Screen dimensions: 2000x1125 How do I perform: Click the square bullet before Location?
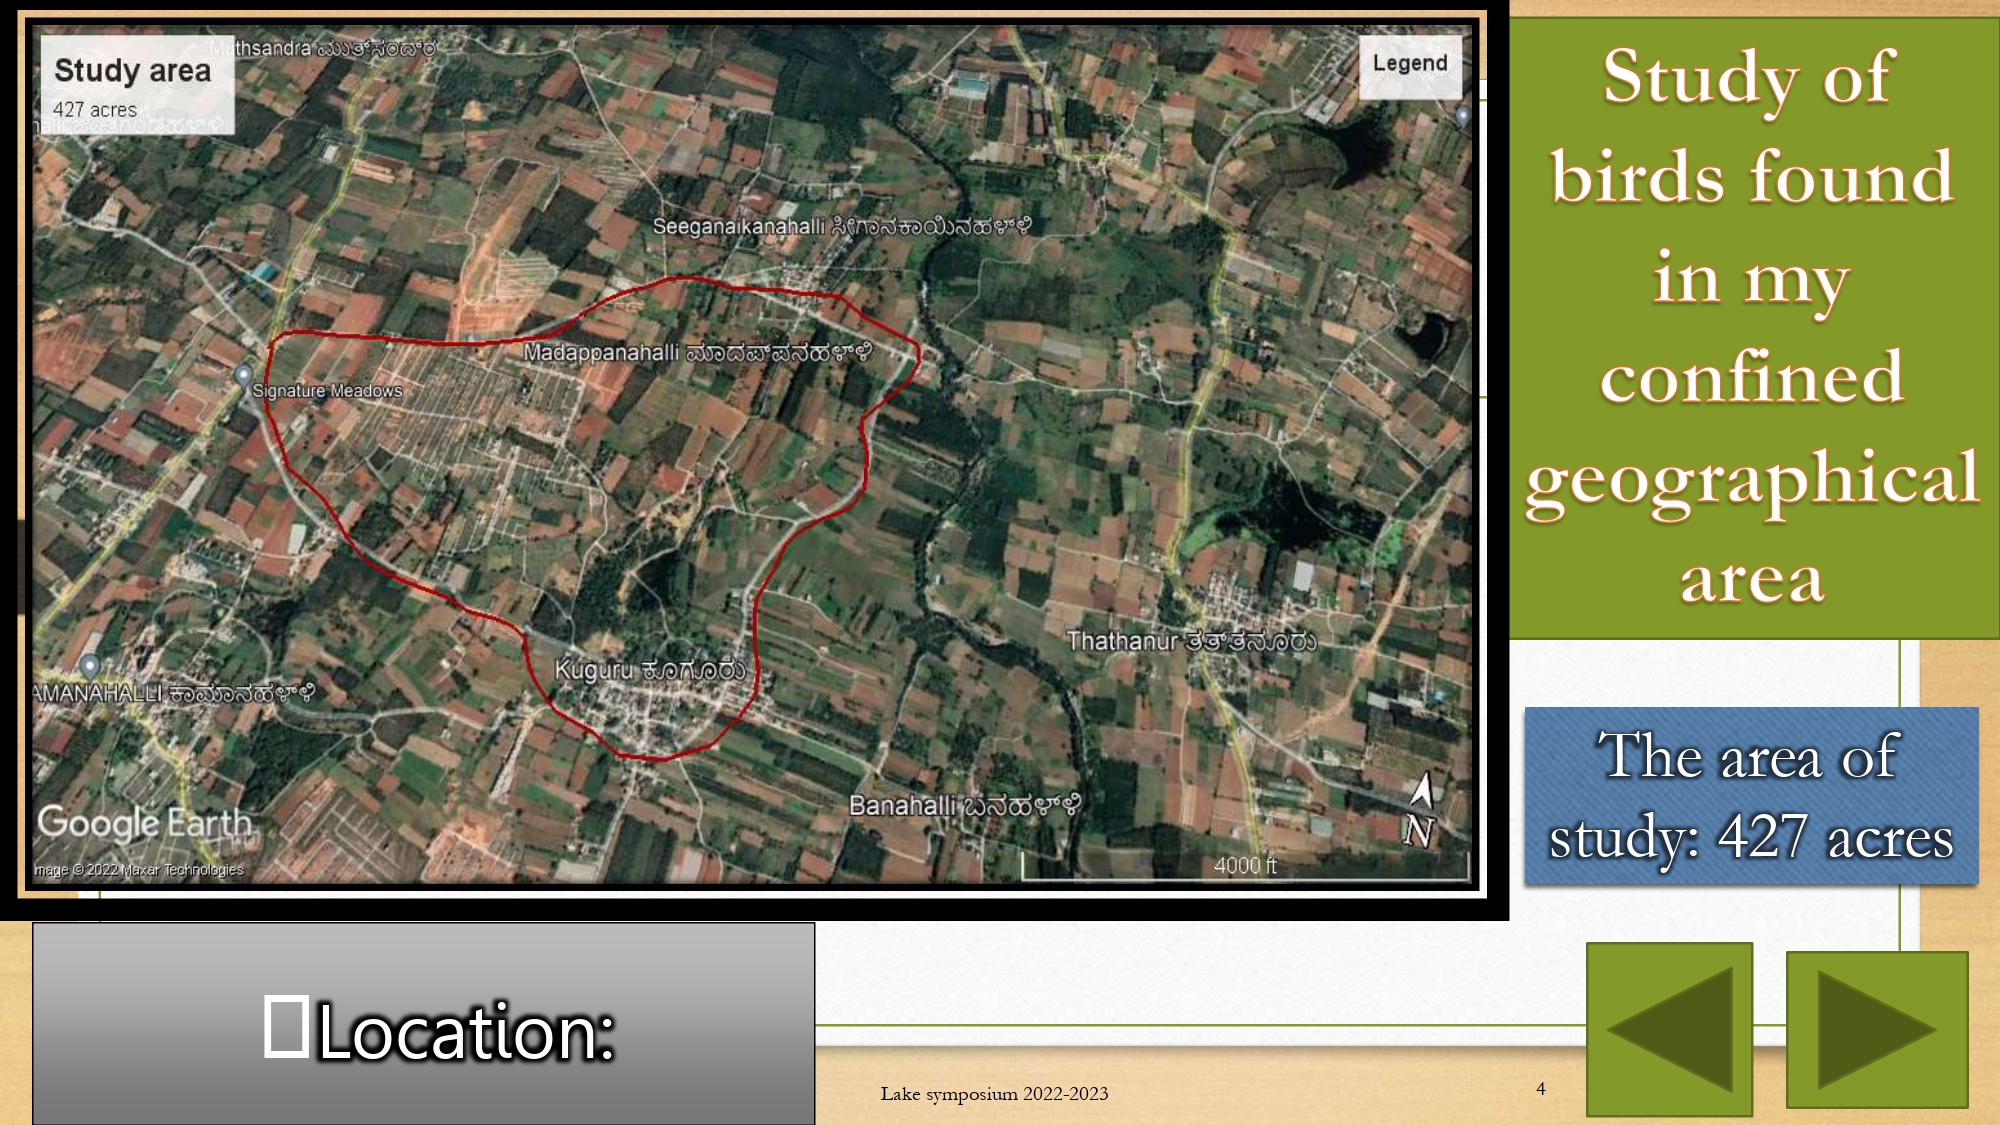pos(286,1026)
